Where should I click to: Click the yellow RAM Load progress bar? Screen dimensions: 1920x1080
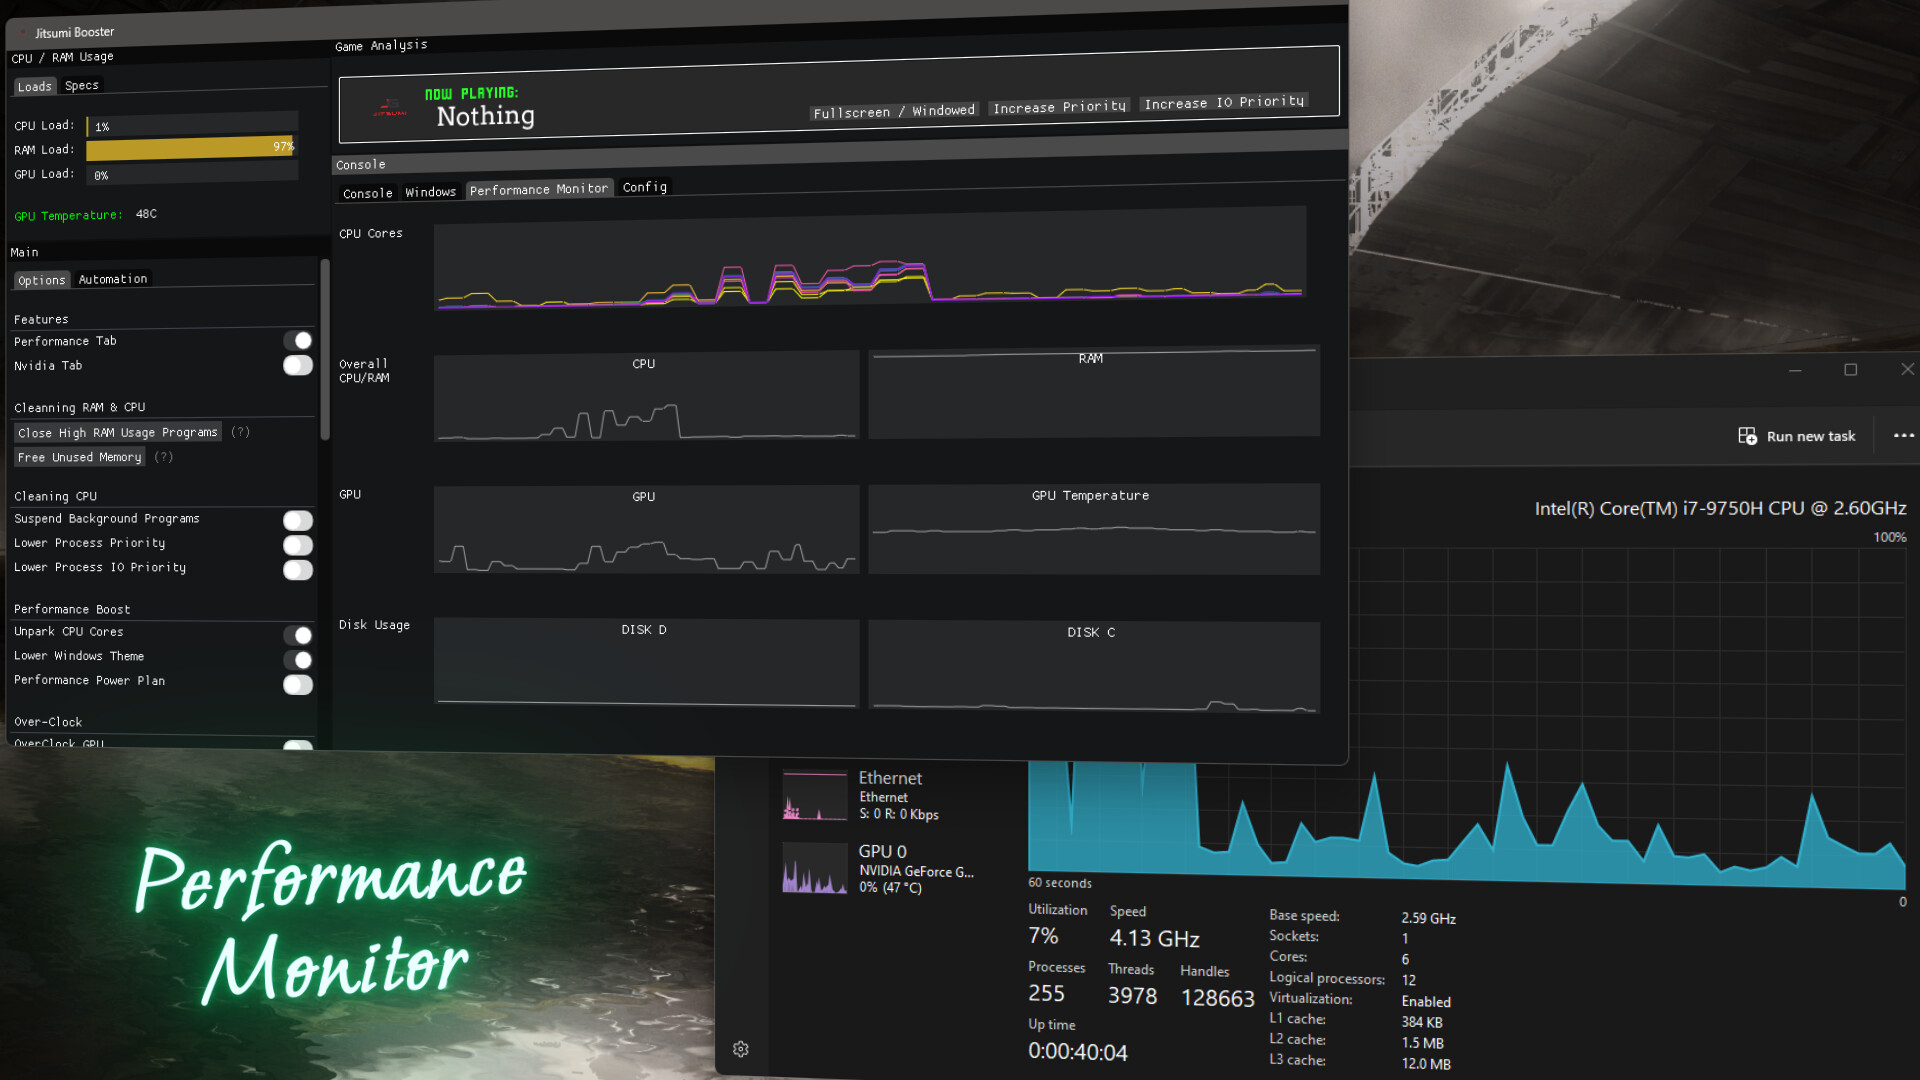190,150
